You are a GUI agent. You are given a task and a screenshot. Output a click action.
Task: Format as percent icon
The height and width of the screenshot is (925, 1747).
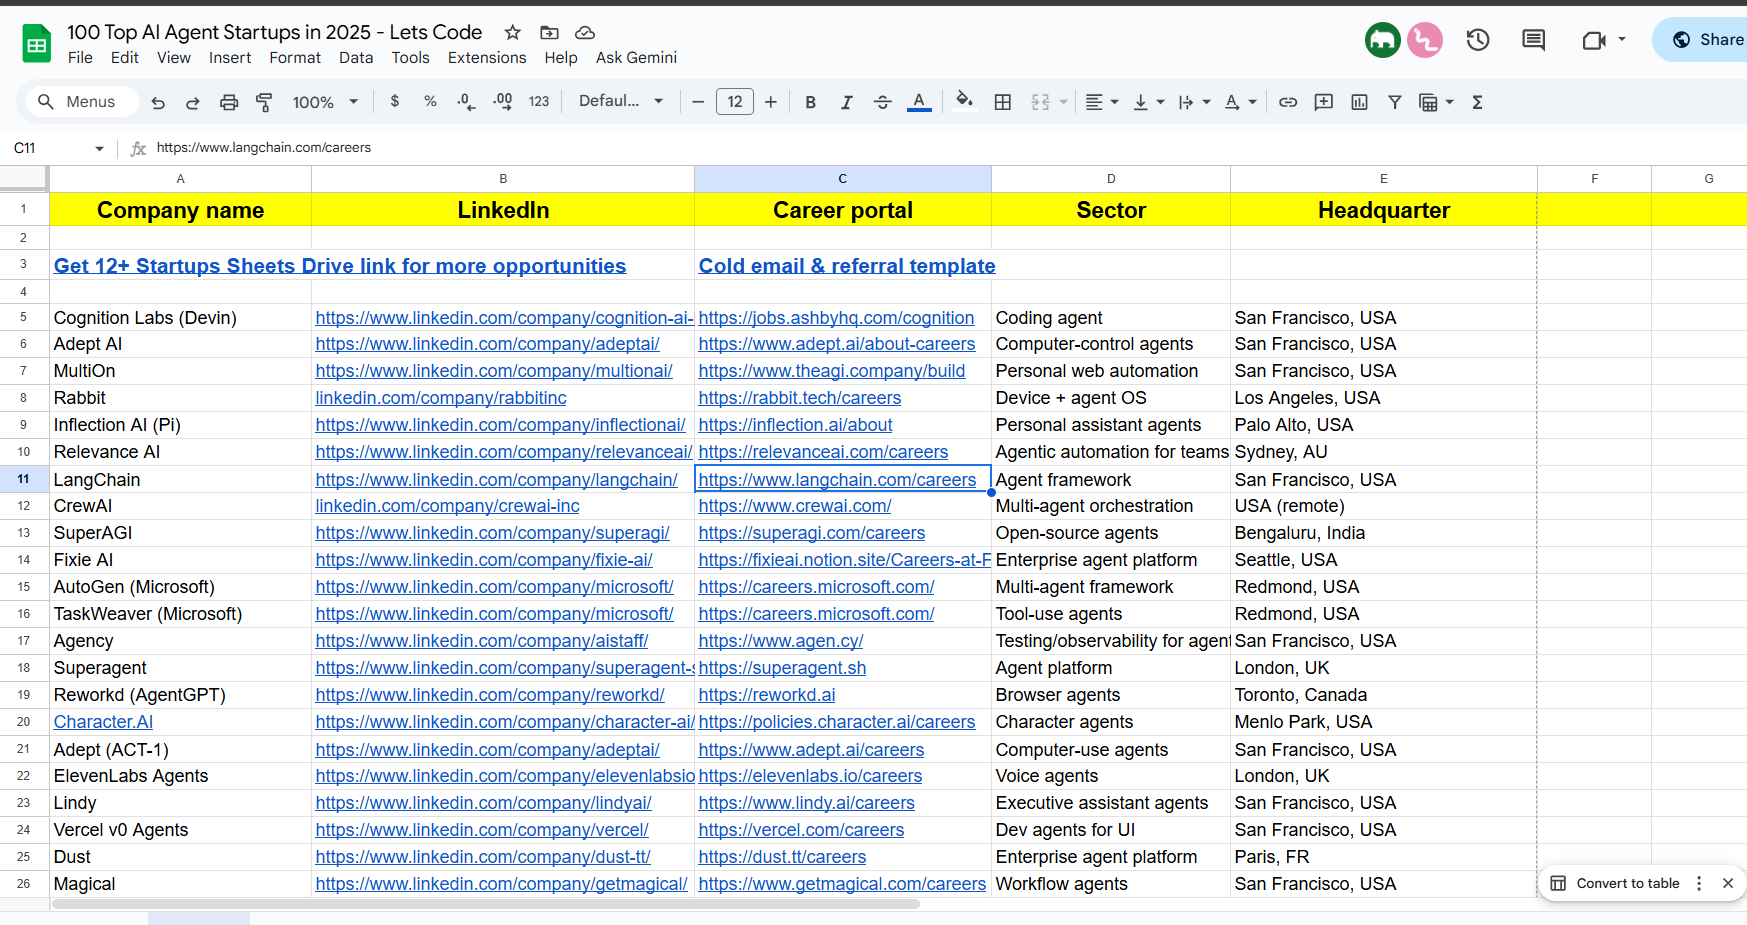coord(430,101)
